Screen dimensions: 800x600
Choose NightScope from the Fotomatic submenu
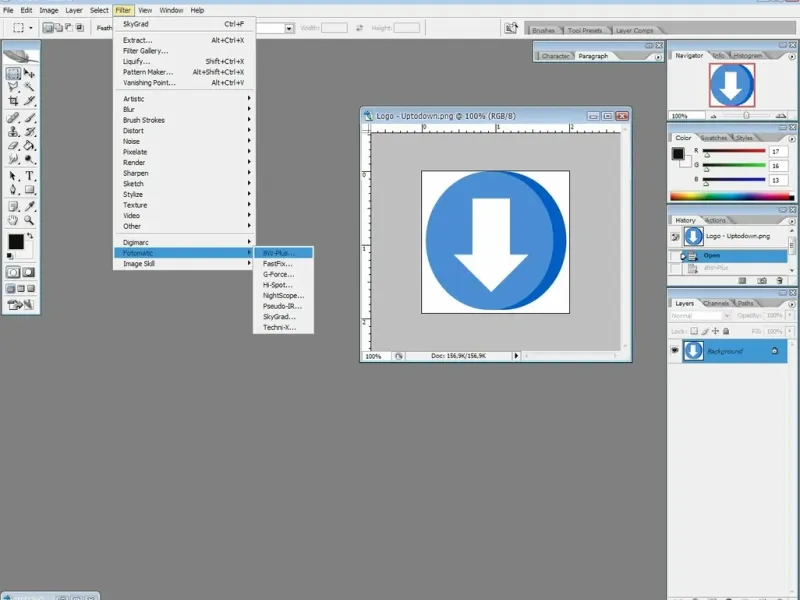tap(283, 295)
